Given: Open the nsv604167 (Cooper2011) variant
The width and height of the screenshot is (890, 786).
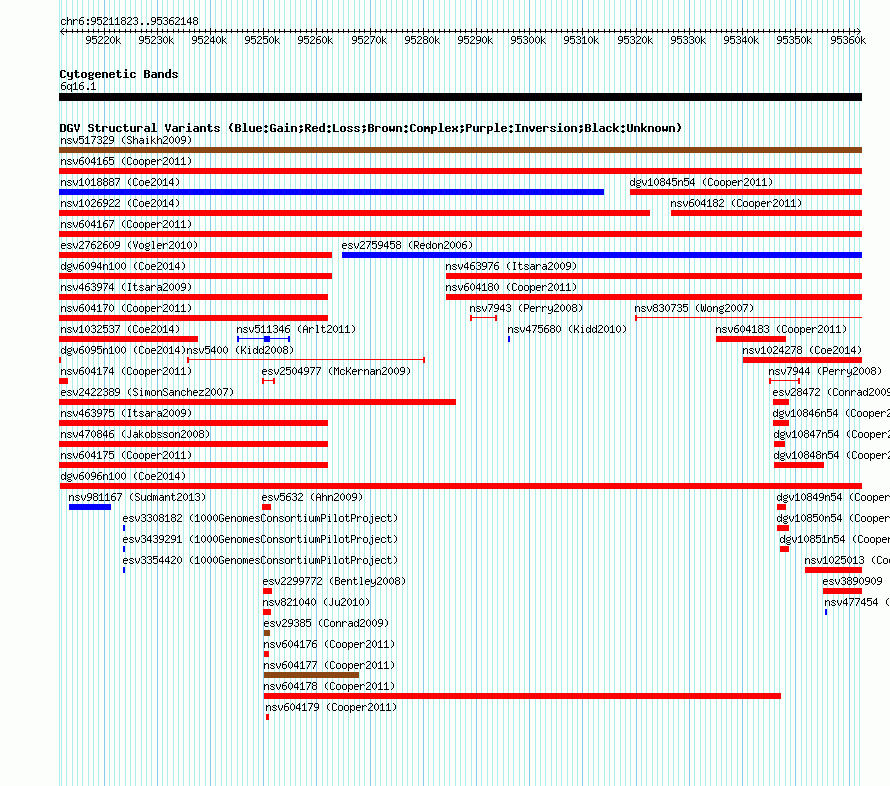Looking at the screenshot, I should click(x=126, y=224).
